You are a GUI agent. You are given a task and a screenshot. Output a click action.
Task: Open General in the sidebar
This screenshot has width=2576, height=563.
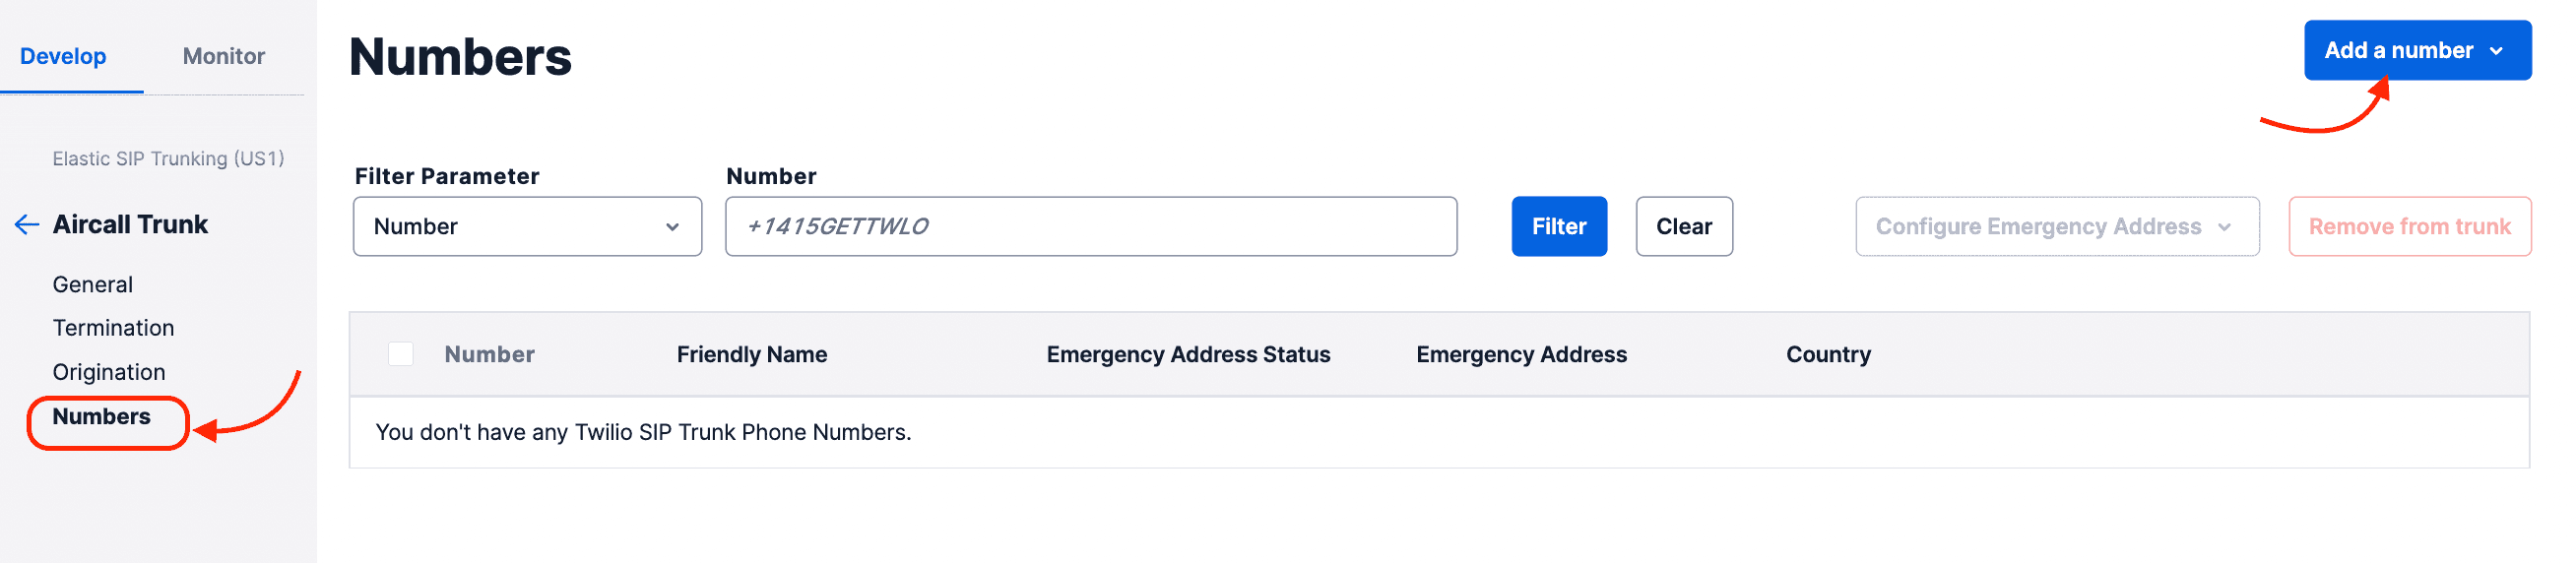[93, 285]
